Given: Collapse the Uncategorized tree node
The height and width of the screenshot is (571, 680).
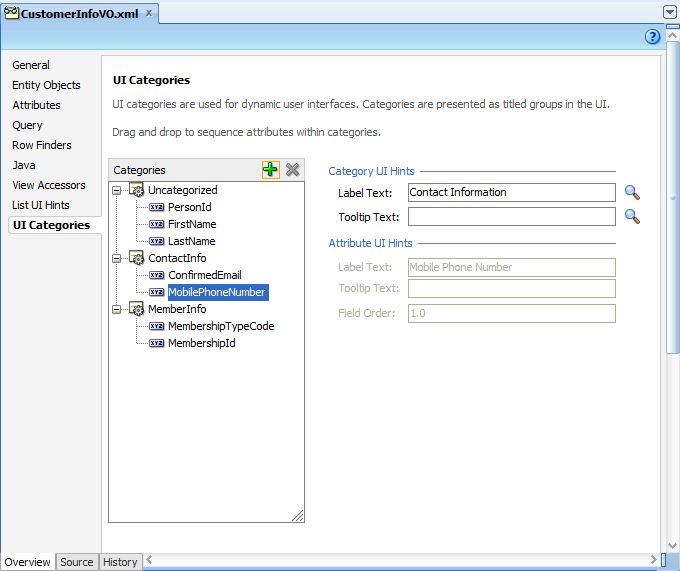Looking at the screenshot, I should click(x=116, y=190).
